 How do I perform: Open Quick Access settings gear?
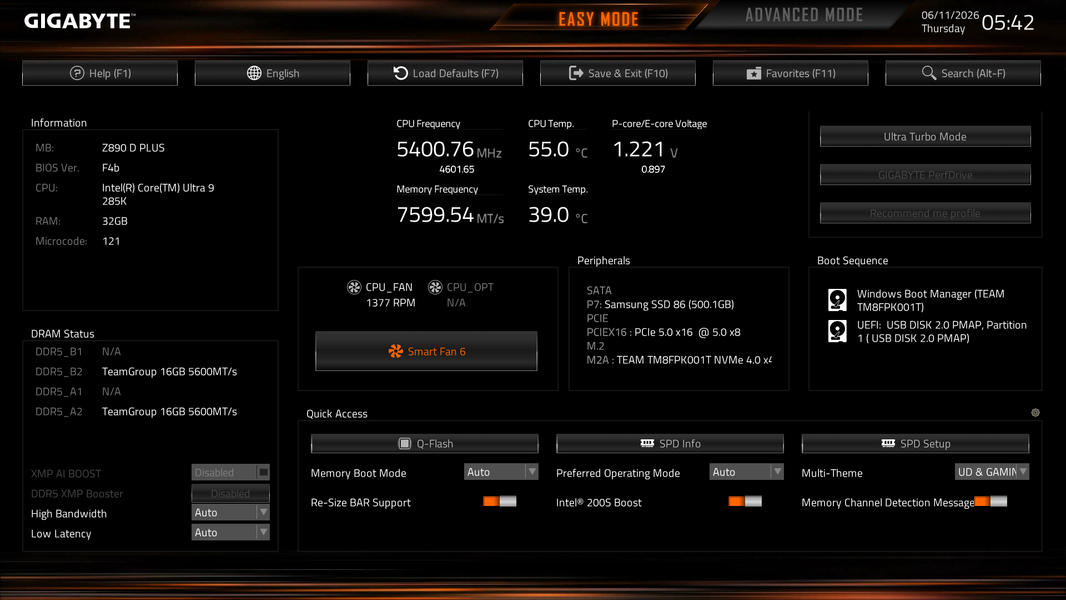[x=1035, y=412]
